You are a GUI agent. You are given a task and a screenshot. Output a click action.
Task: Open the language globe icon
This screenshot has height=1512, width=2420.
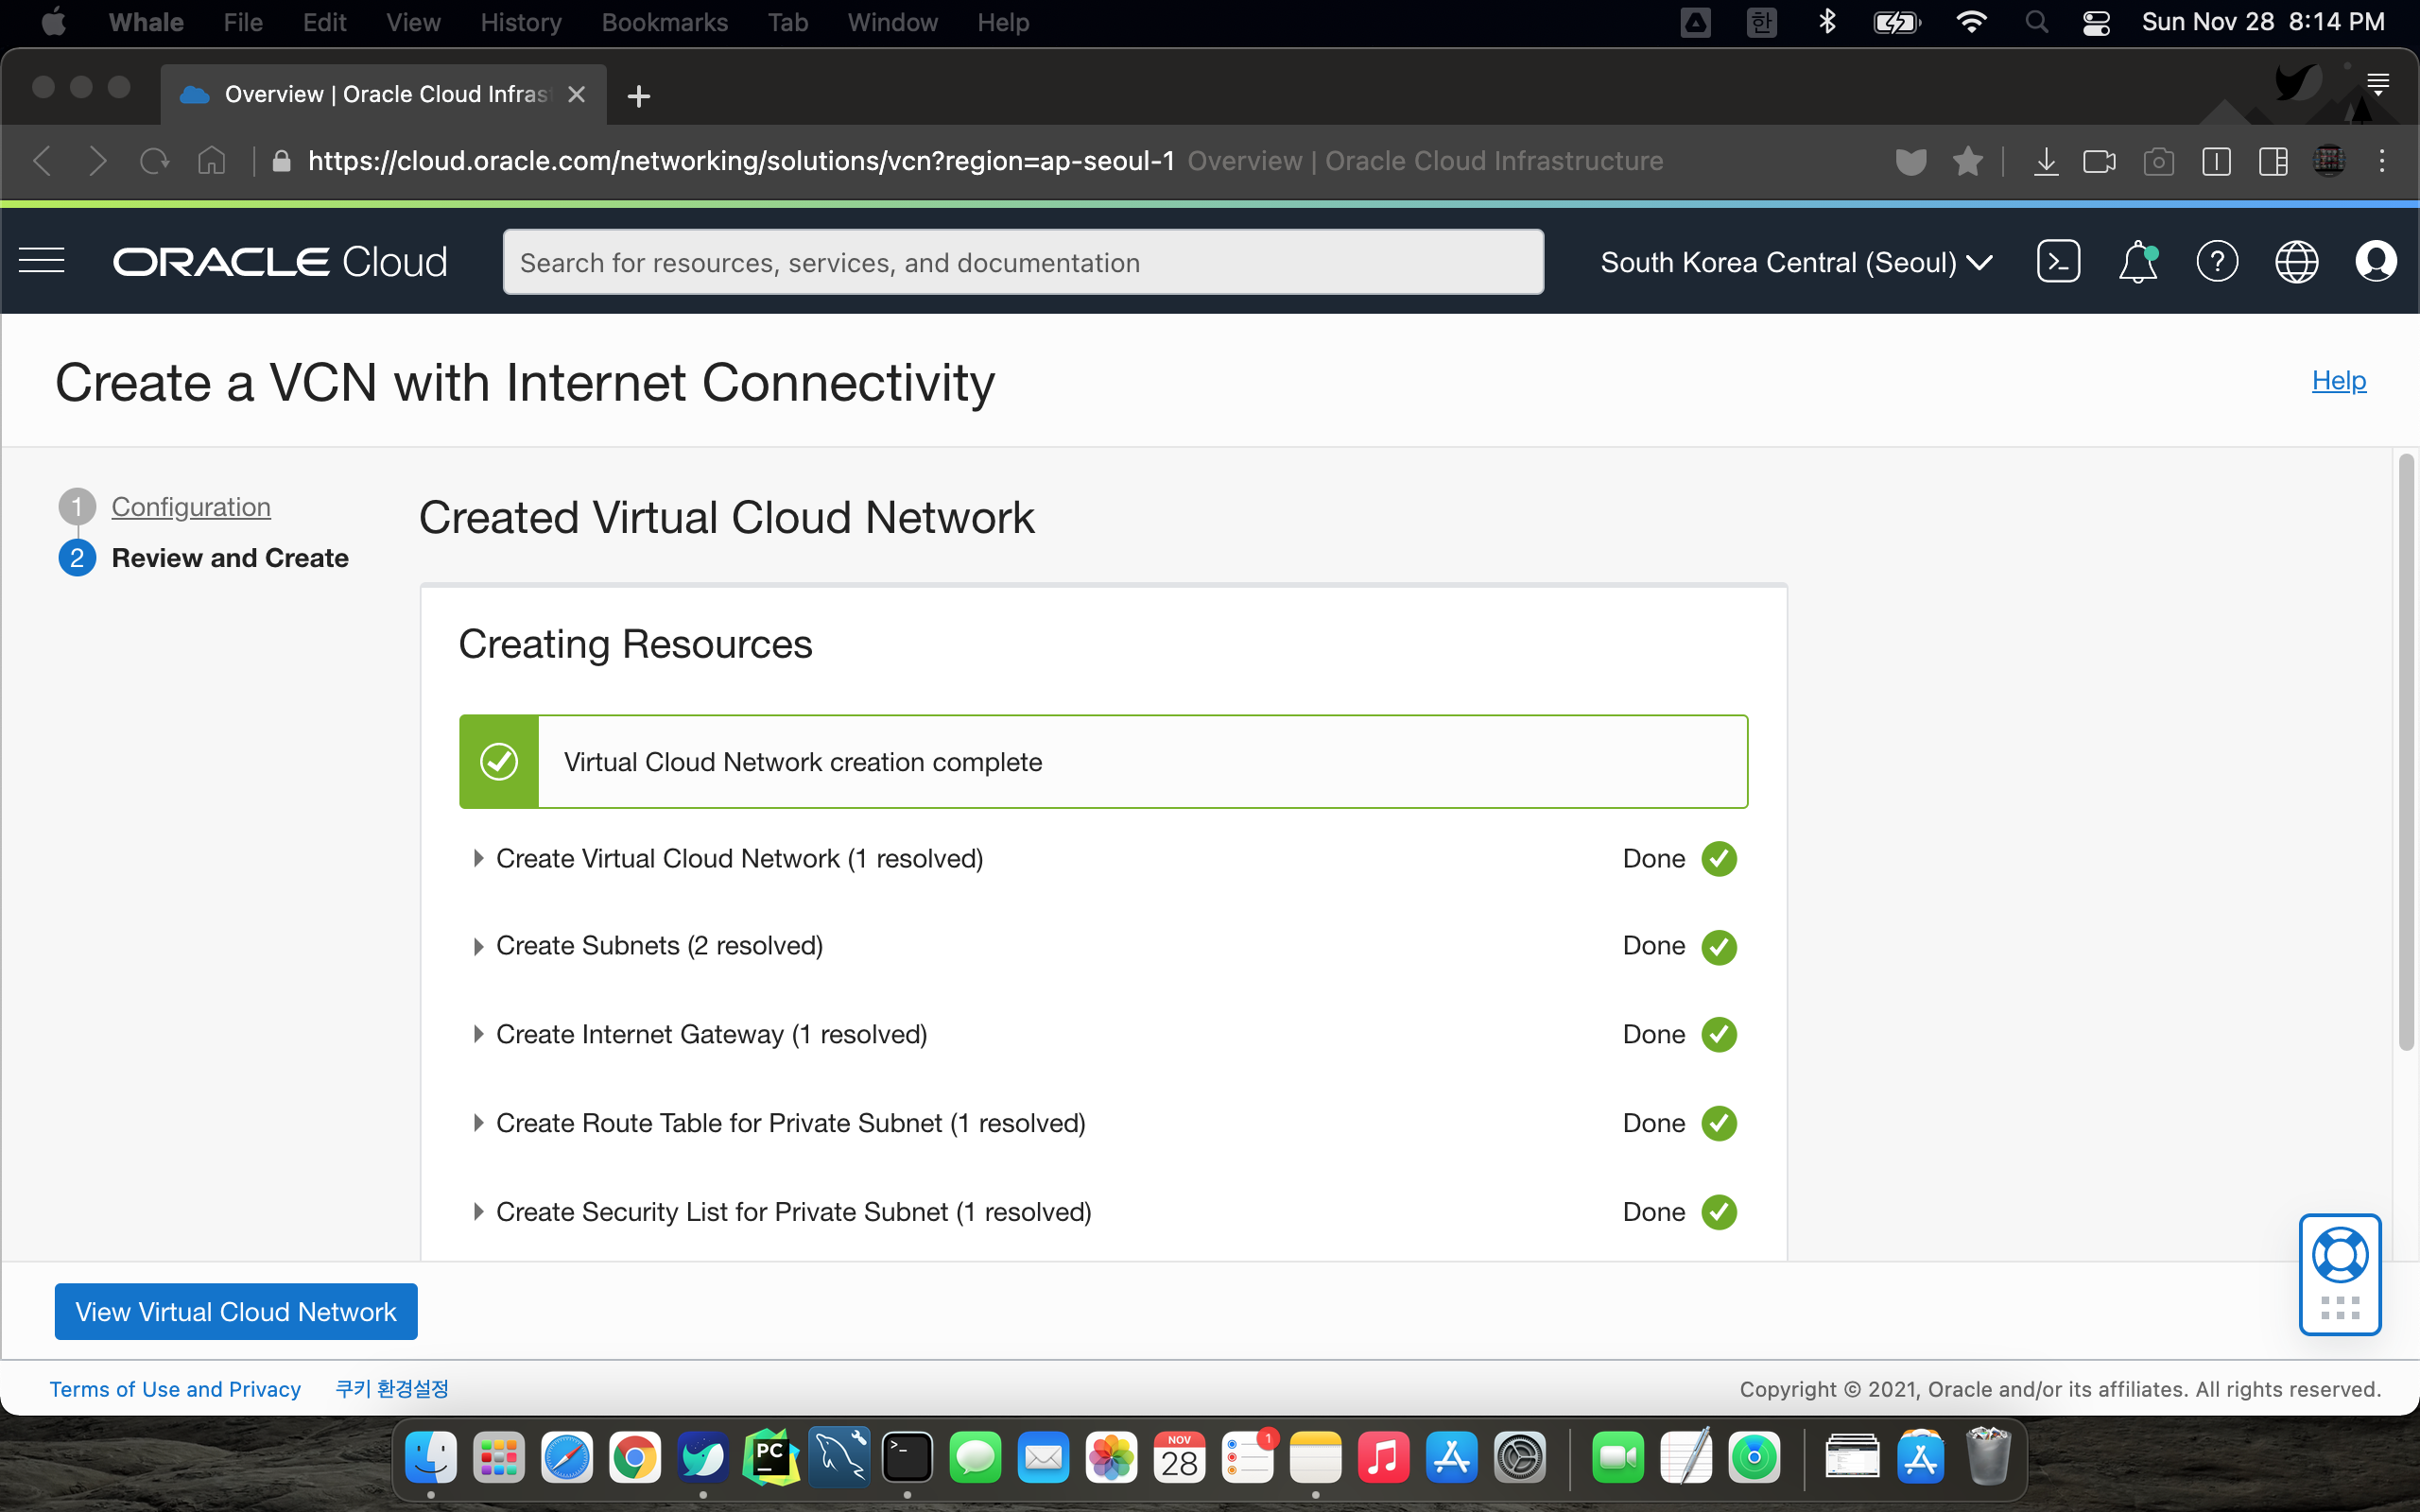(2296, 262)
